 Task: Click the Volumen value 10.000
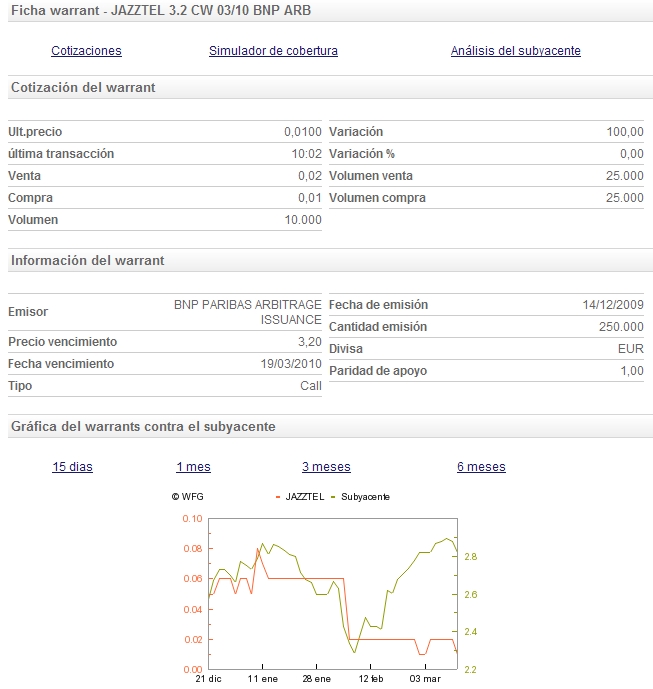[x=303, y=220]
